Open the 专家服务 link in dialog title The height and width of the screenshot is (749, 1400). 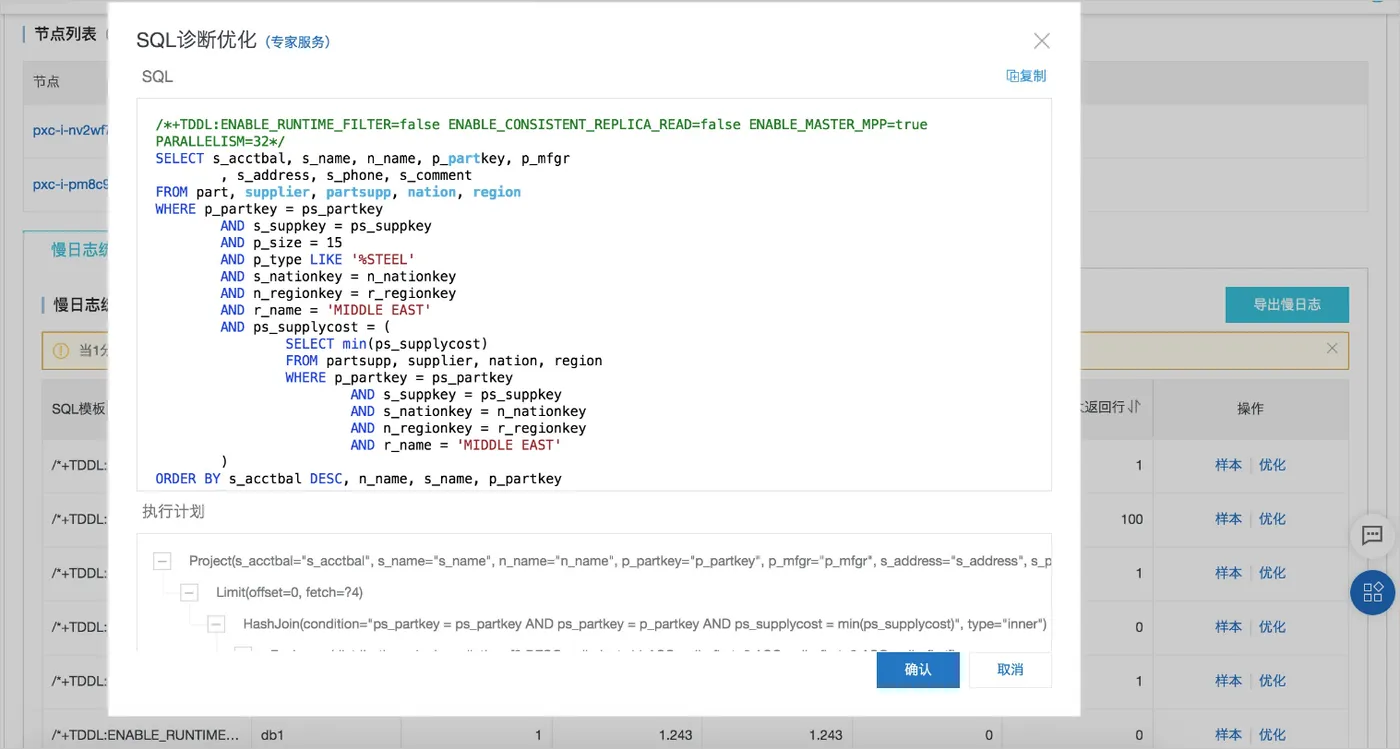298,42
